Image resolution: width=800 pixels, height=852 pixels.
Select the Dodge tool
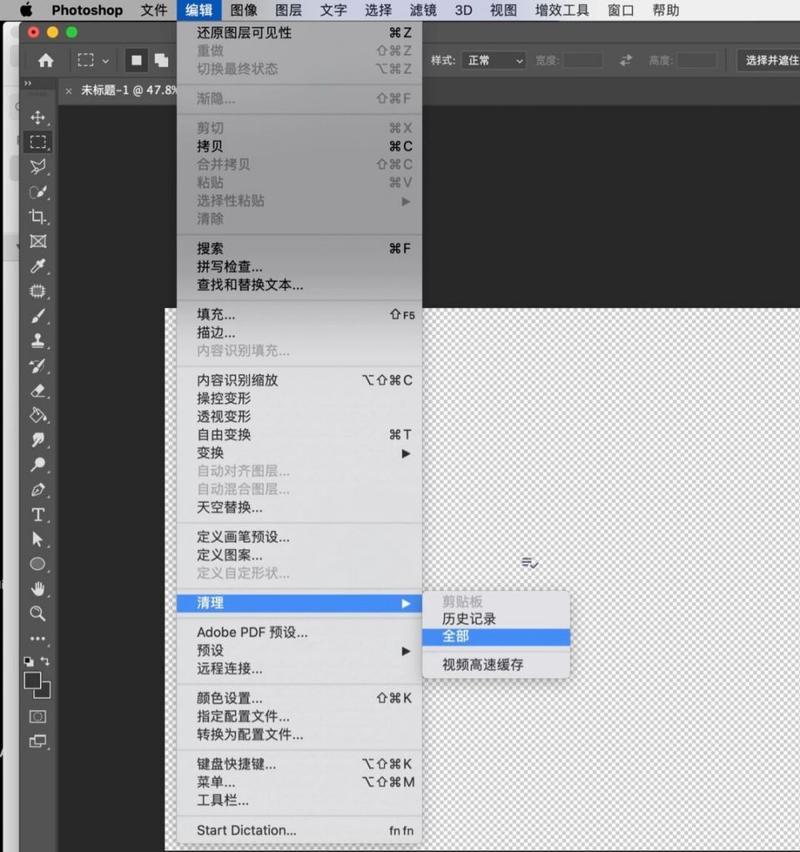coord(38,465)
